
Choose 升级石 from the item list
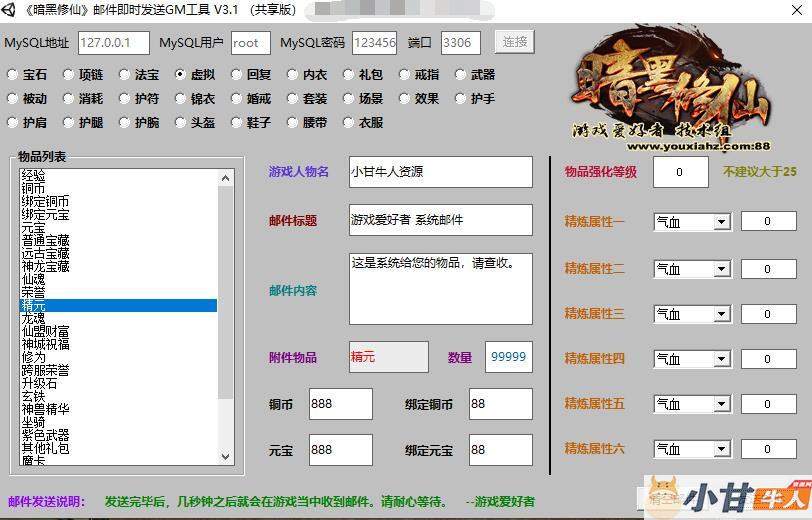coord(39,384)
